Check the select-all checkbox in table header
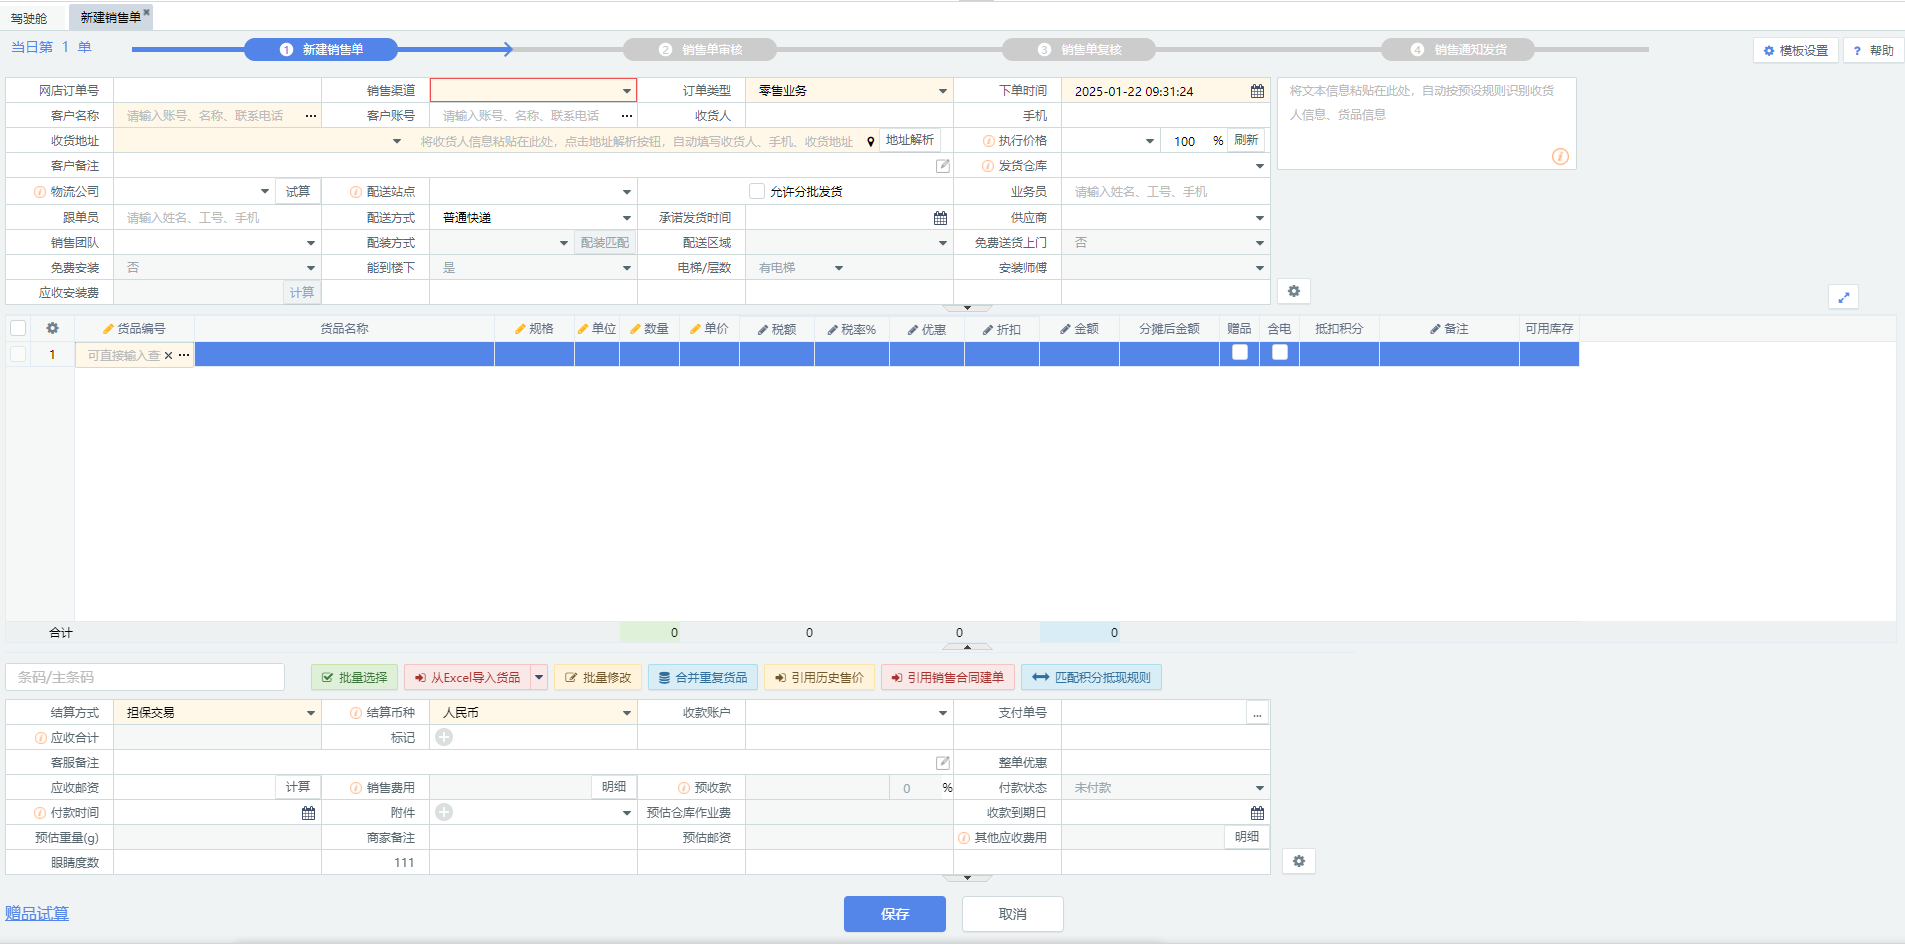This screenshot has height=945, width=1905. (18, 328)
